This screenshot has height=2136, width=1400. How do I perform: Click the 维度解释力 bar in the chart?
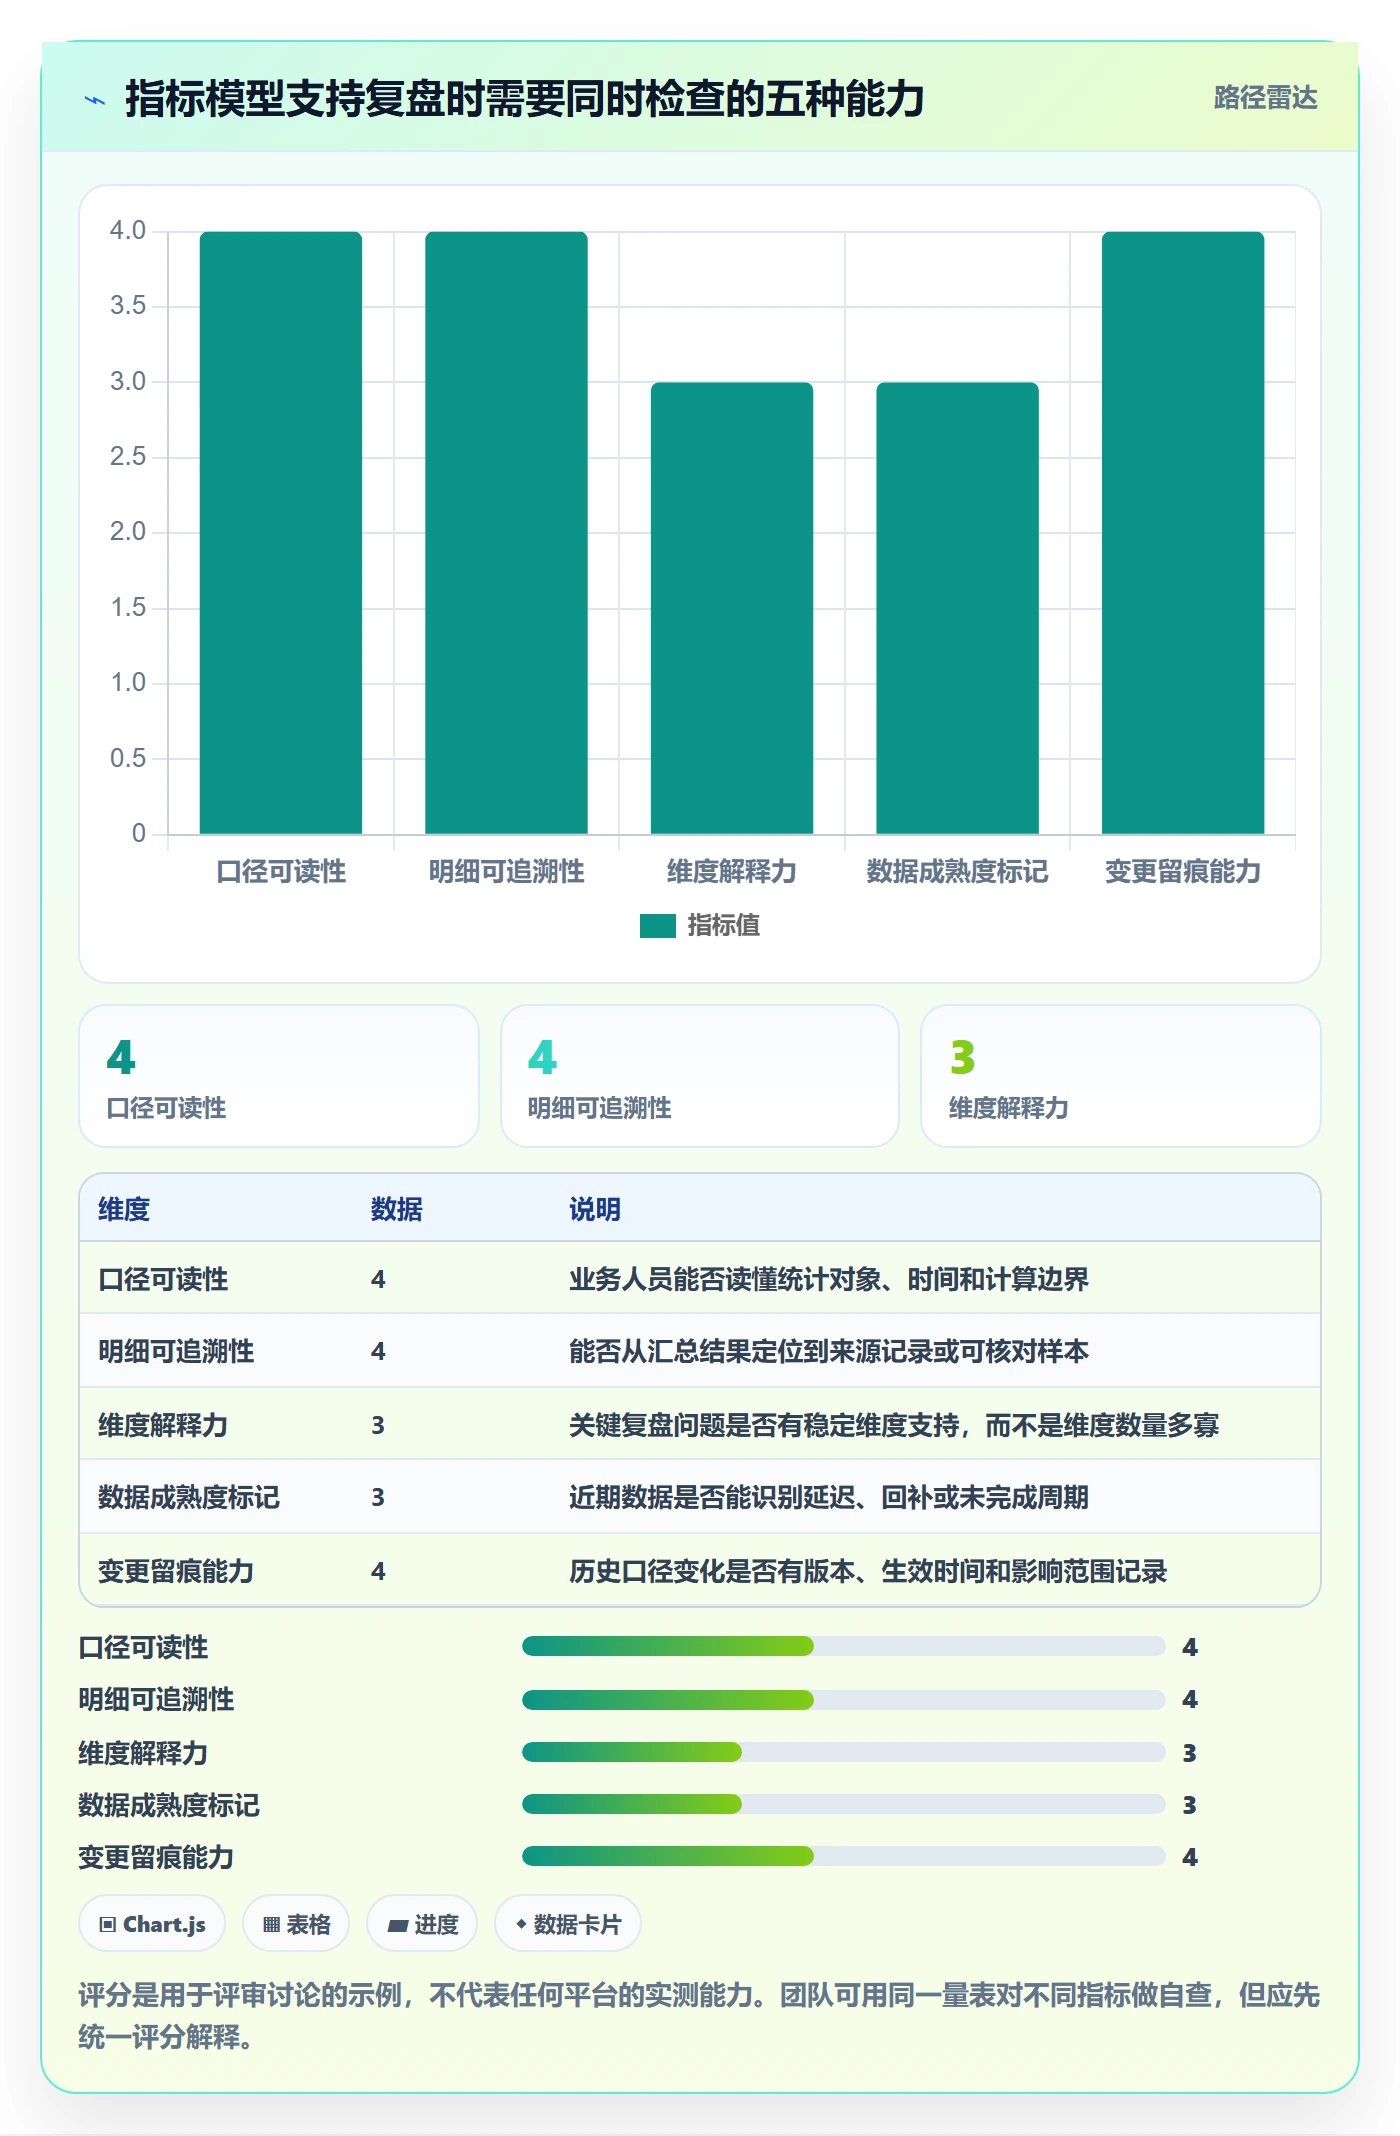(x=732, y=608)
